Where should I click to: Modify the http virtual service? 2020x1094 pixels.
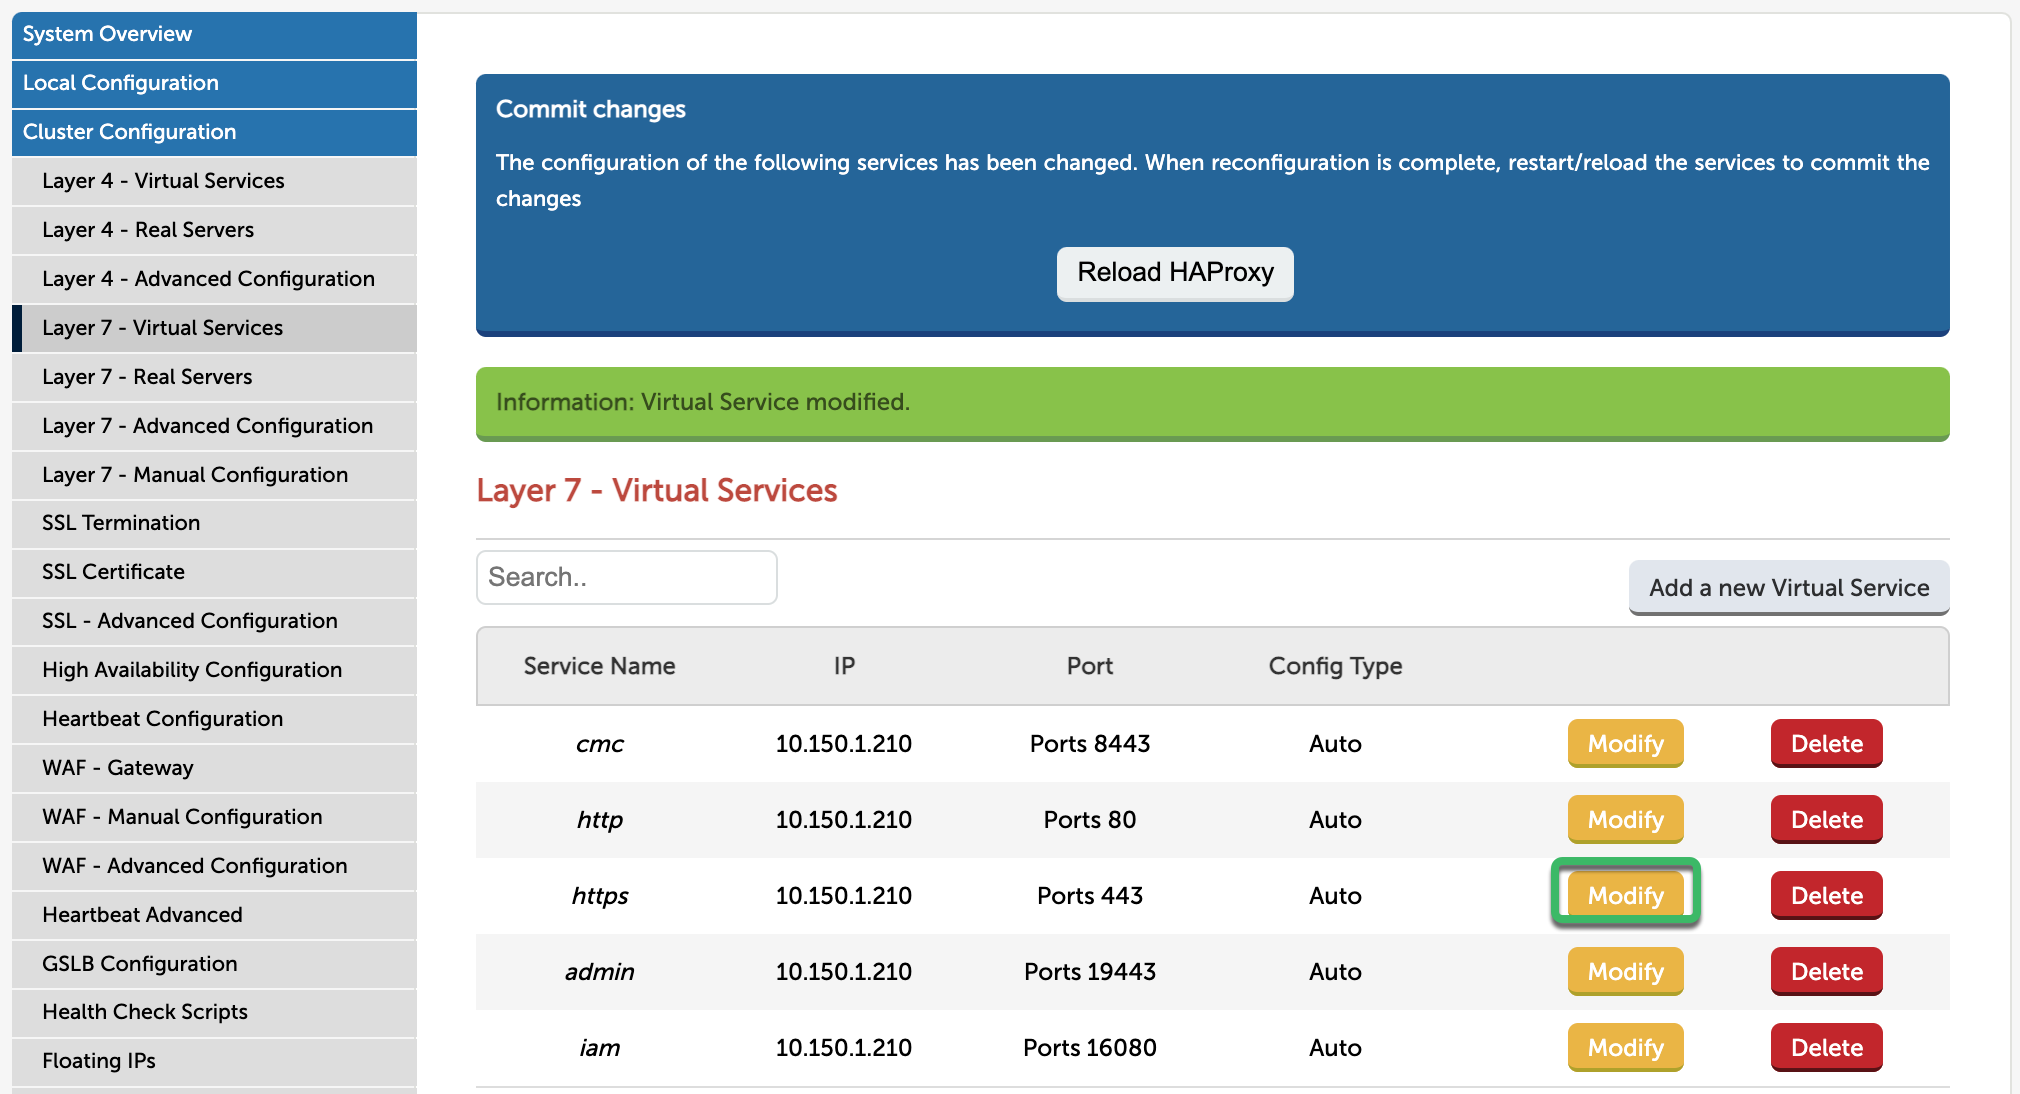1625,820
